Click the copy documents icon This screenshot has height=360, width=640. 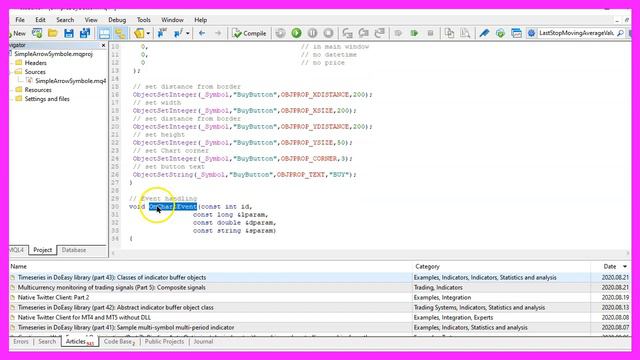449,33
